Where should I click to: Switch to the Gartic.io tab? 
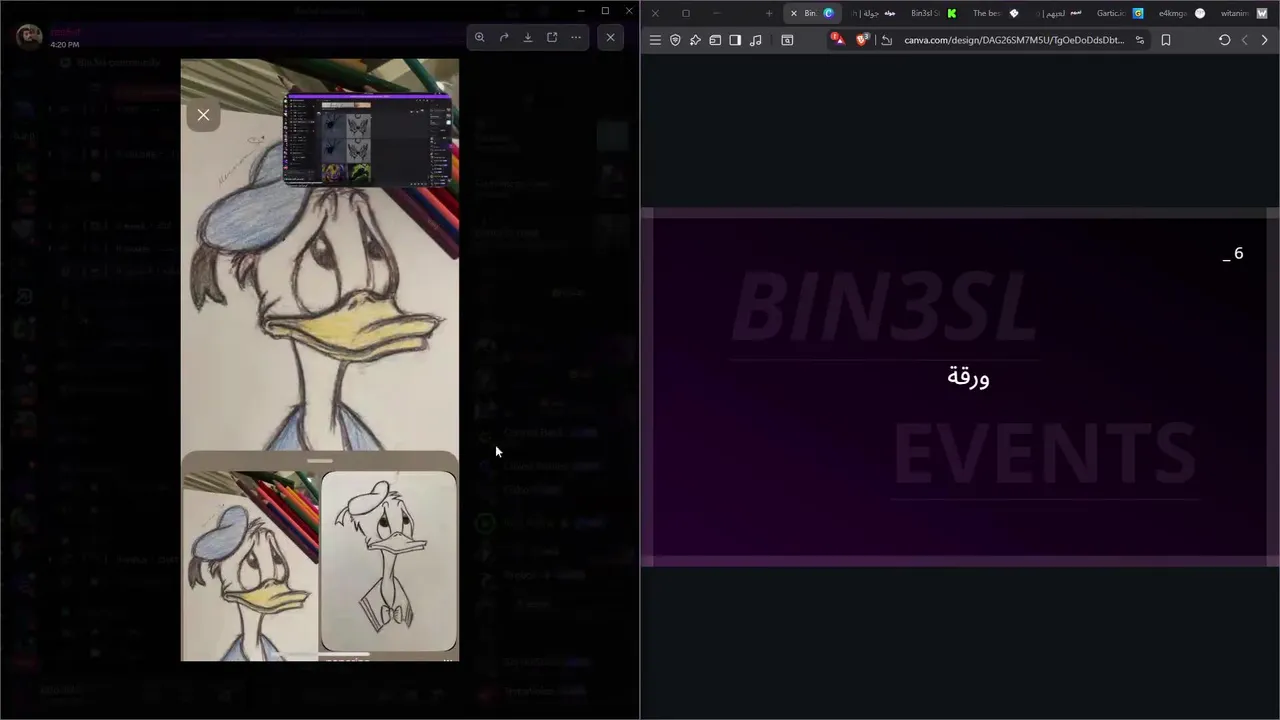(x=1119, y=13)
